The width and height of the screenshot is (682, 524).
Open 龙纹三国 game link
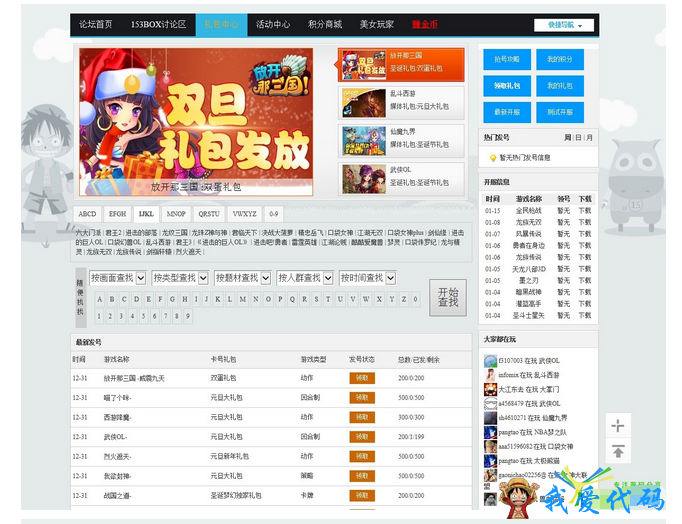point(175,233)
